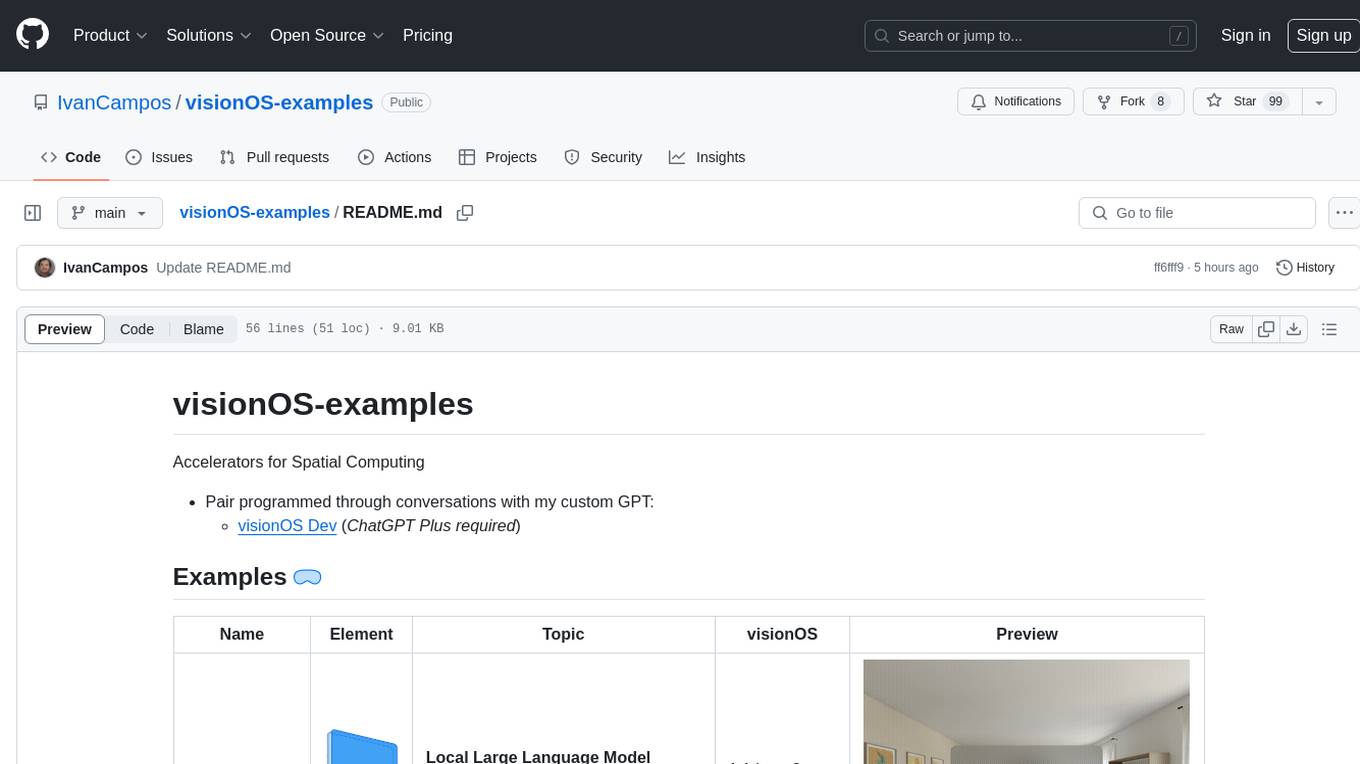Viewport: 1360px width, 764px height.
Task: Switch to the Insights tab
Action: pyautogui.click(x=707, y=157)
